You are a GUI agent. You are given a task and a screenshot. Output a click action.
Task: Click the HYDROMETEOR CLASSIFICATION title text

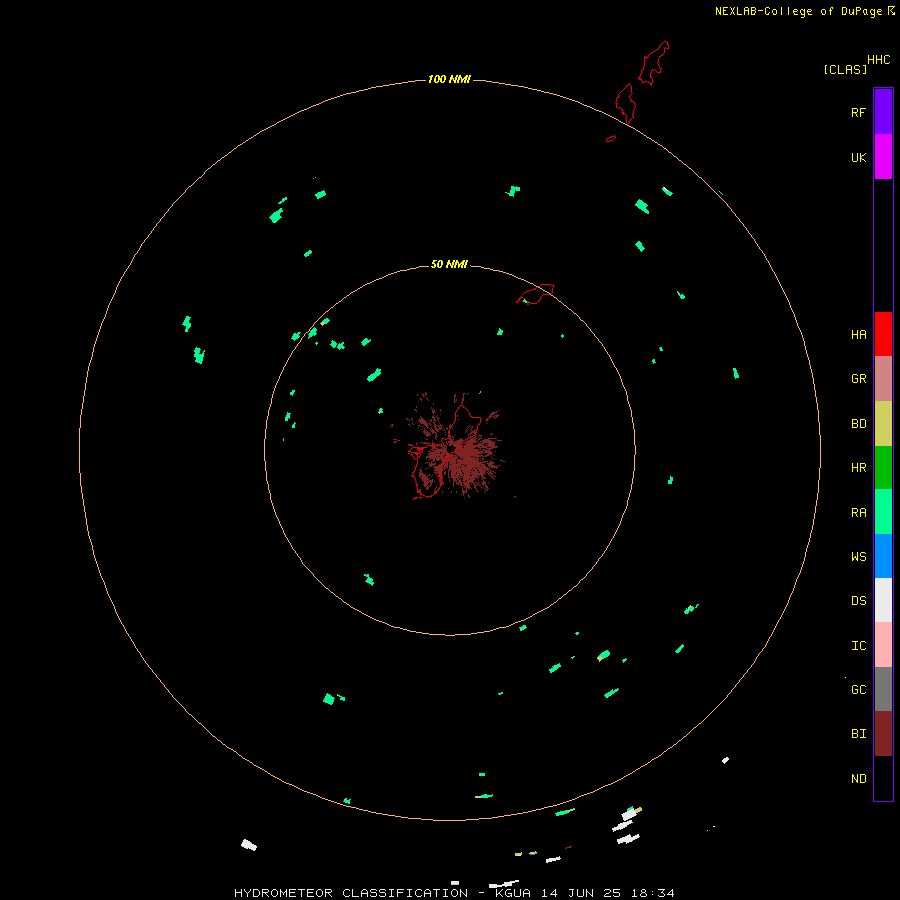pyautogui.click(x=351, y=893)
